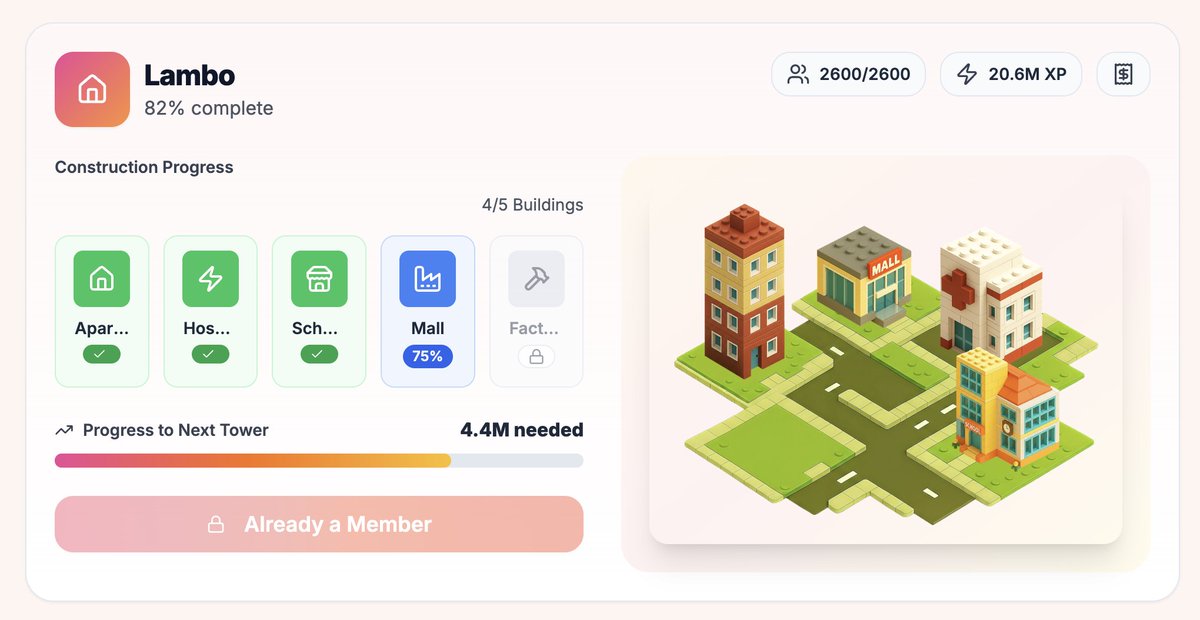Click the Hospital completed checkmark badge

pos(210,354)
